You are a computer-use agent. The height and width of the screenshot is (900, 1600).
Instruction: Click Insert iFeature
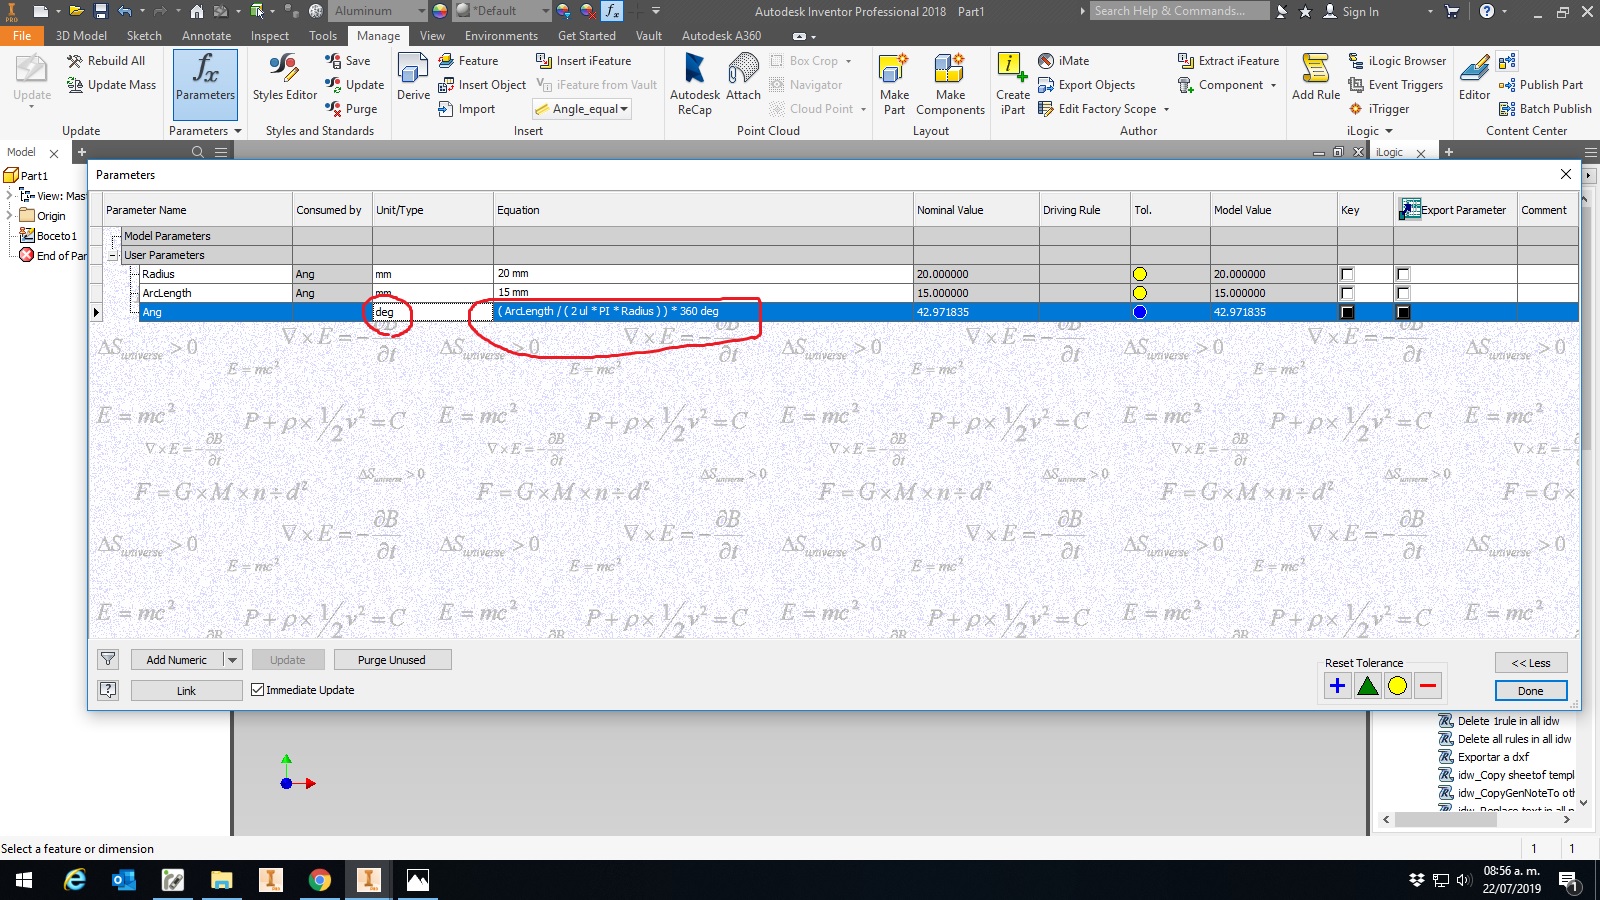click(584, 61)
